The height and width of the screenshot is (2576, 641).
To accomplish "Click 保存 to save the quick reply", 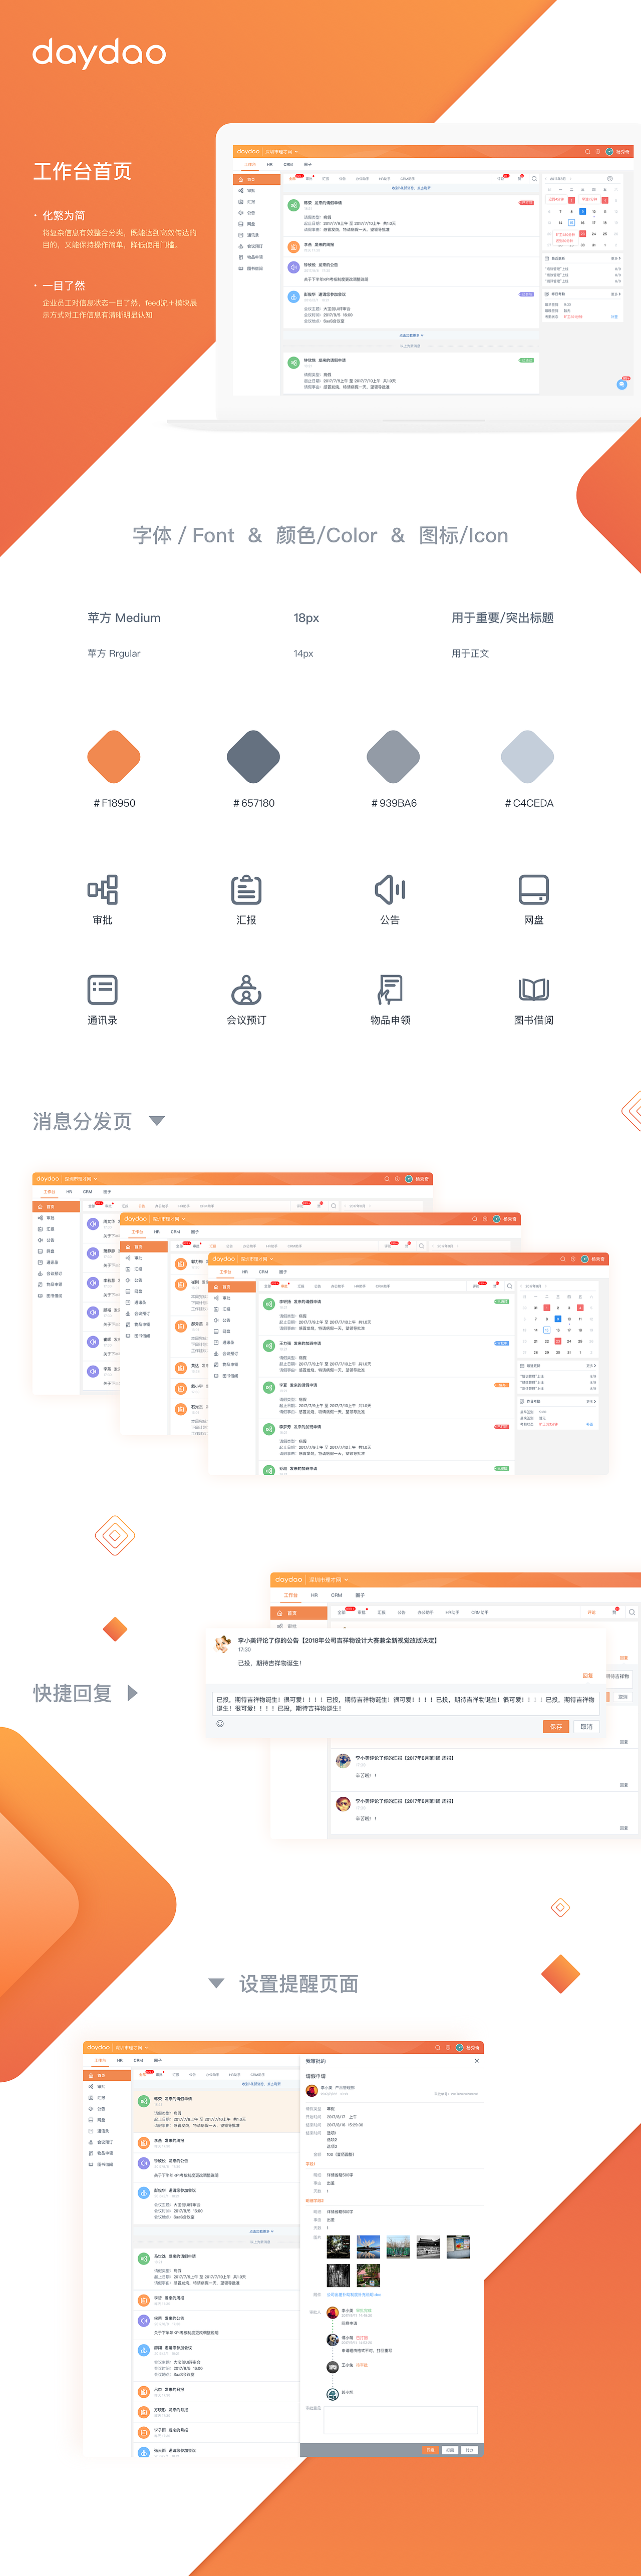I will point(556,1726).
